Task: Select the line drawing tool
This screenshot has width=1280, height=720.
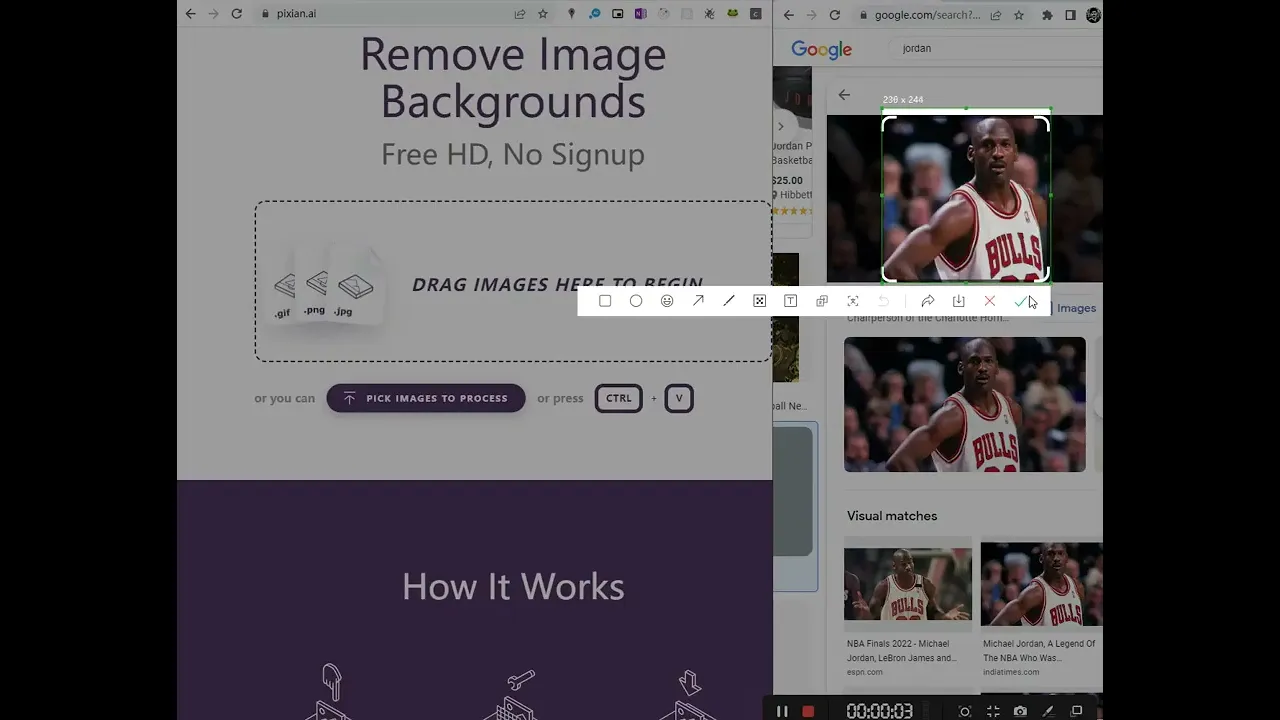Action: point(729,301)
